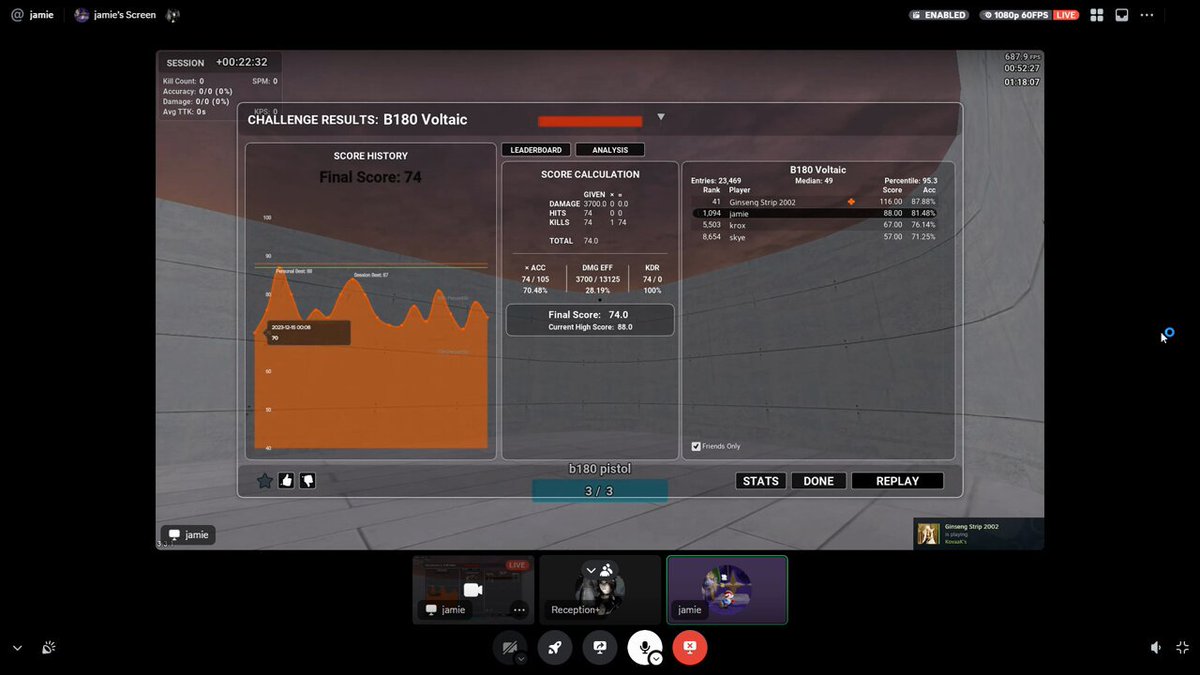Click the score history tooltip showing 70
This screenshot has width=1200, height=675.
point(309,332)
